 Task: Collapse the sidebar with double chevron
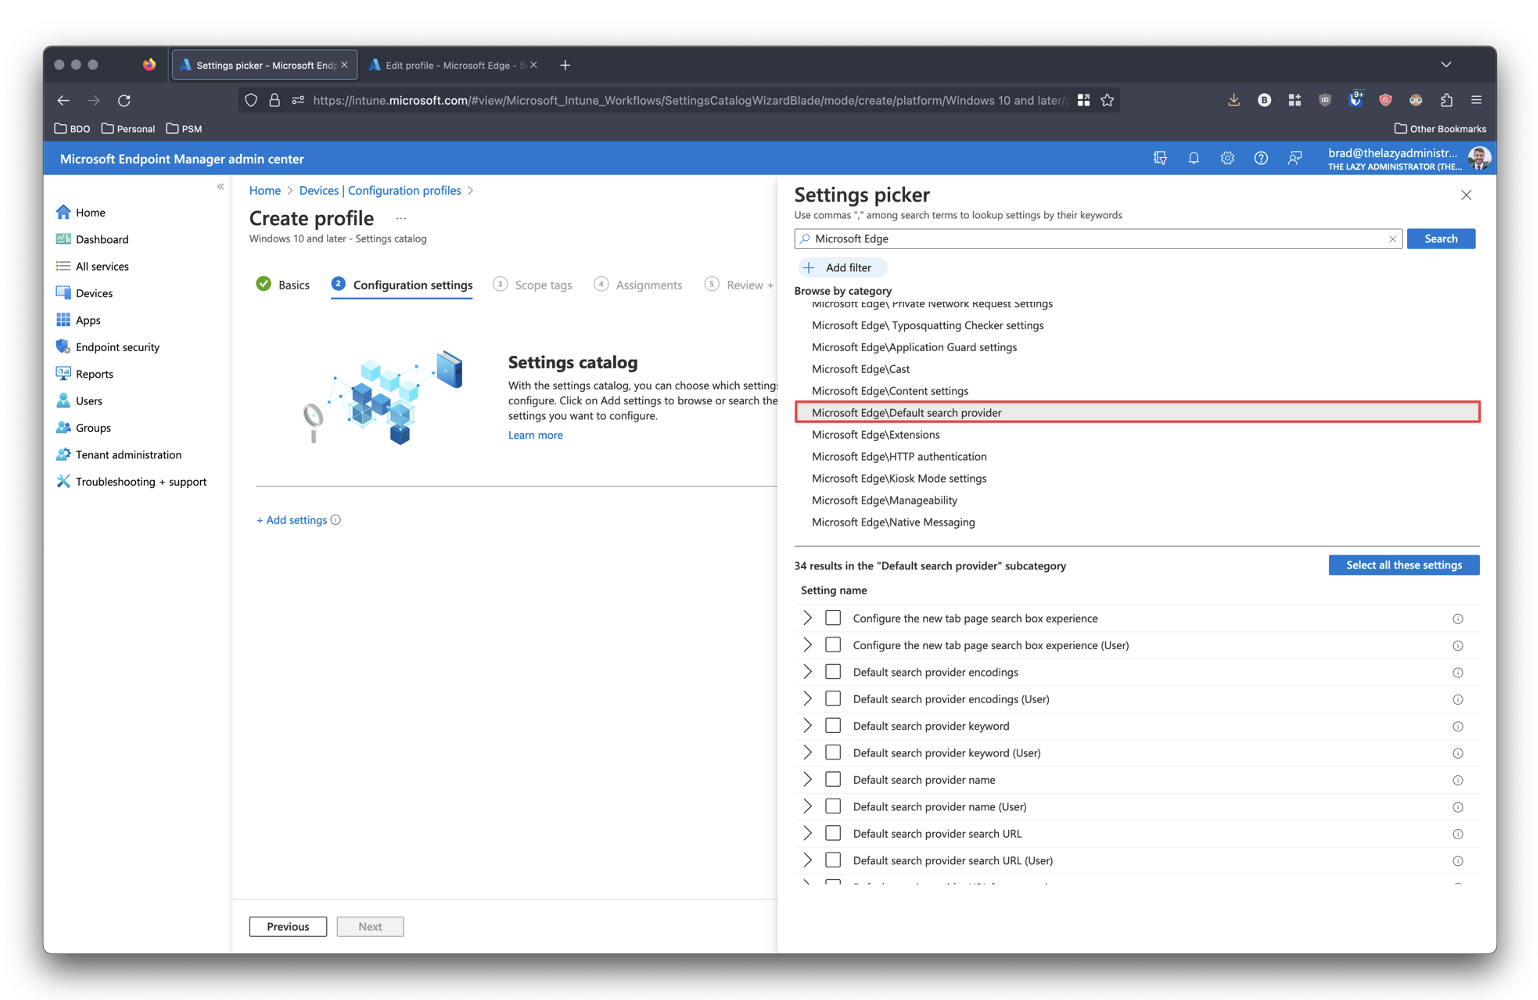click(x=221, y=187)
